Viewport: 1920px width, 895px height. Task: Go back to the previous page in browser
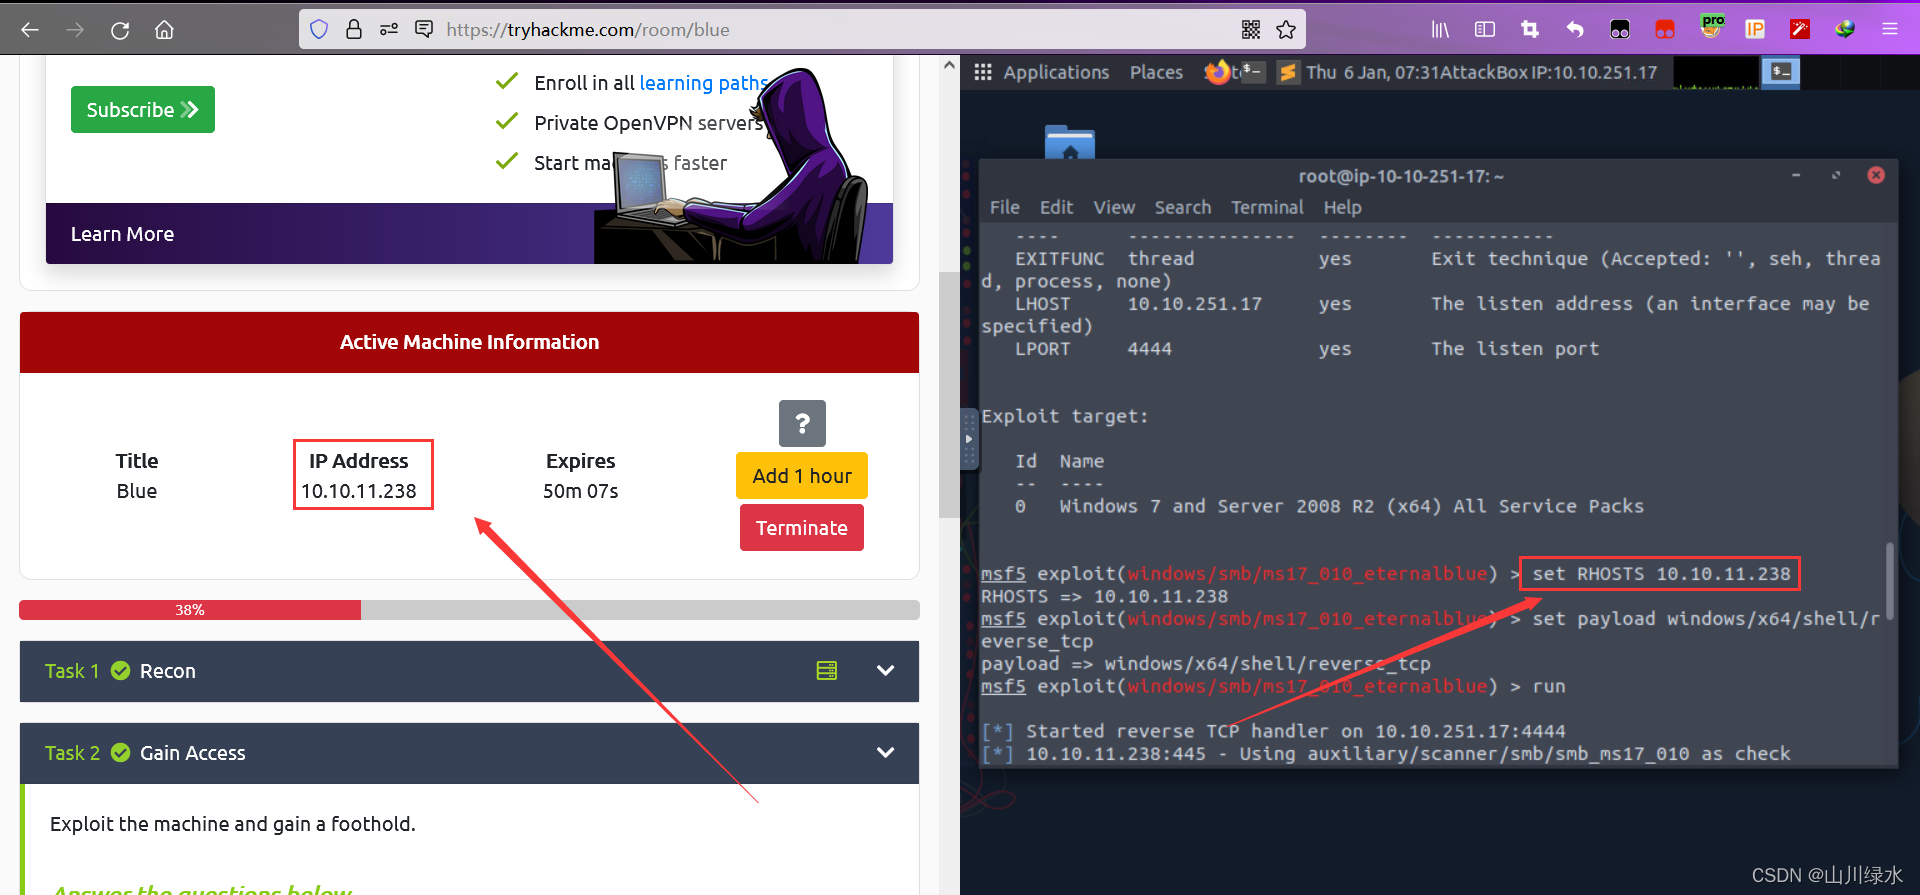click(x=30, y=30)
